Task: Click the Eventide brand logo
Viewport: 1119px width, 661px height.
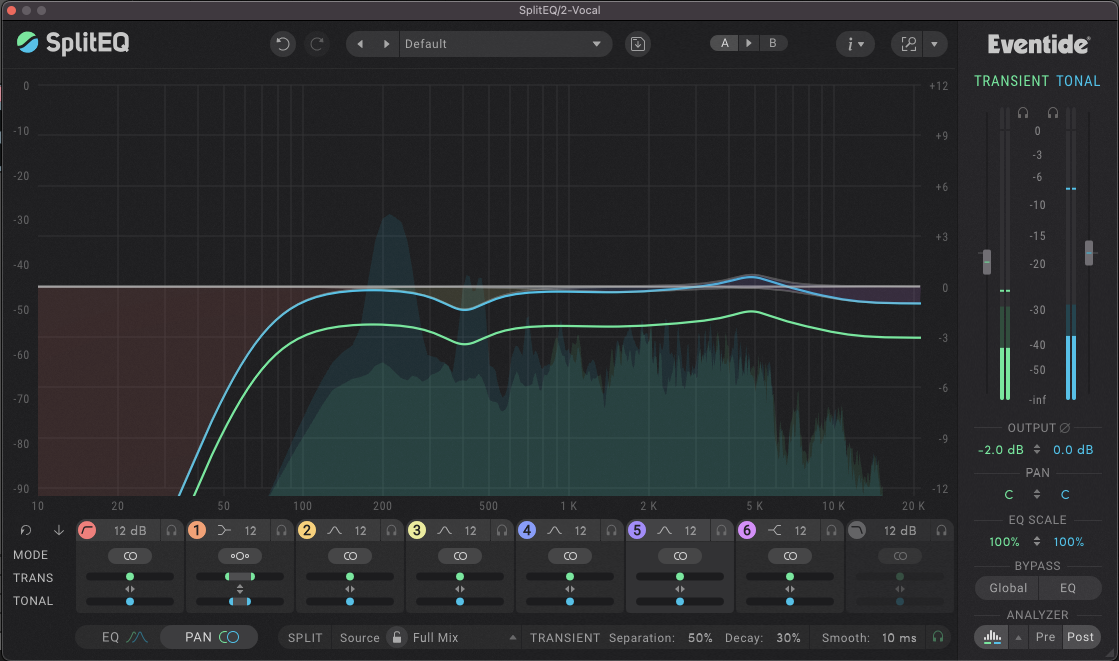Action: pos(1038,44)
